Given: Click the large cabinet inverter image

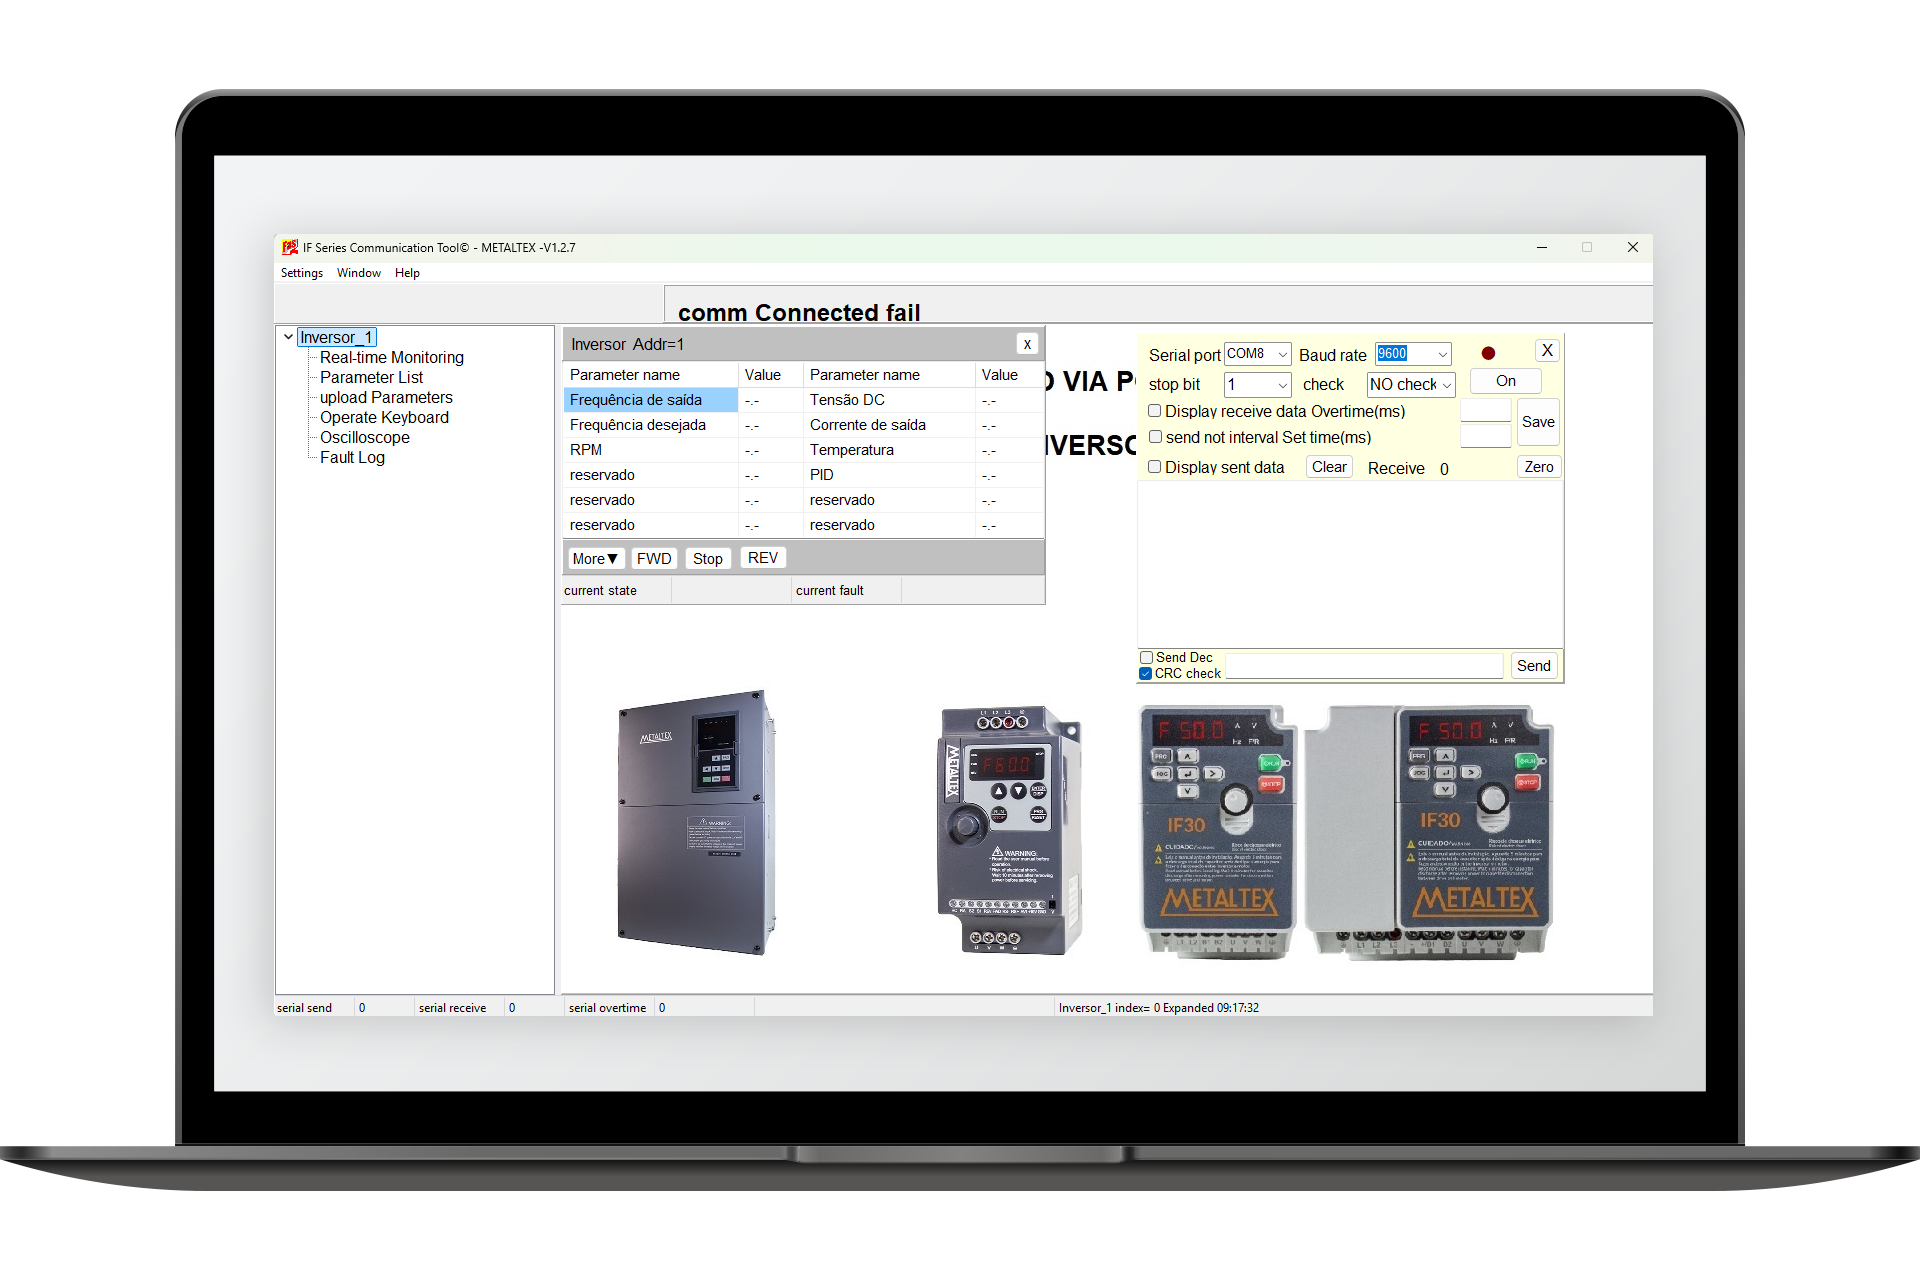Looking at the screenshot, I should 696,822.
